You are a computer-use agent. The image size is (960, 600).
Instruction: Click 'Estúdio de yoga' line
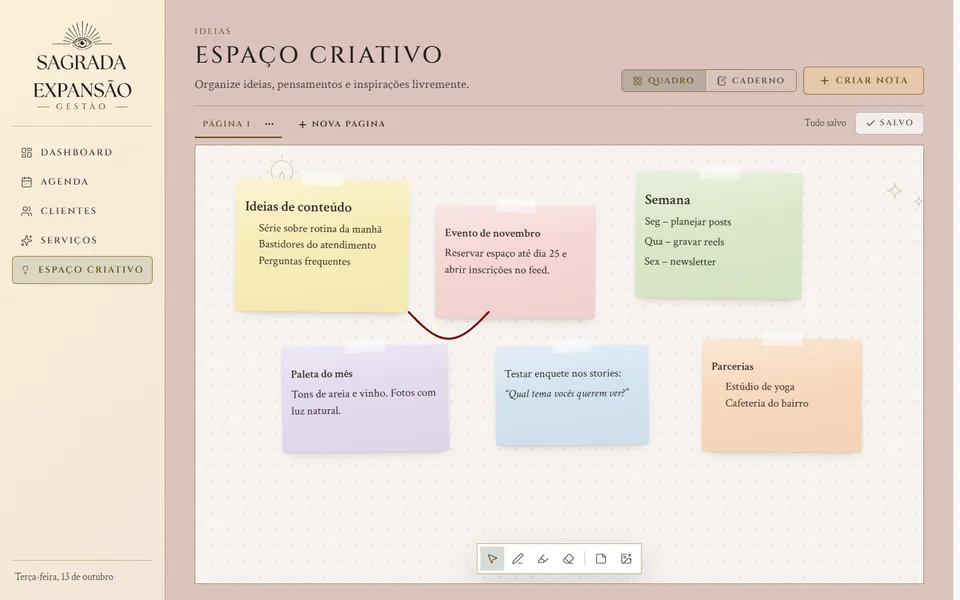click(x=760, y=387)
